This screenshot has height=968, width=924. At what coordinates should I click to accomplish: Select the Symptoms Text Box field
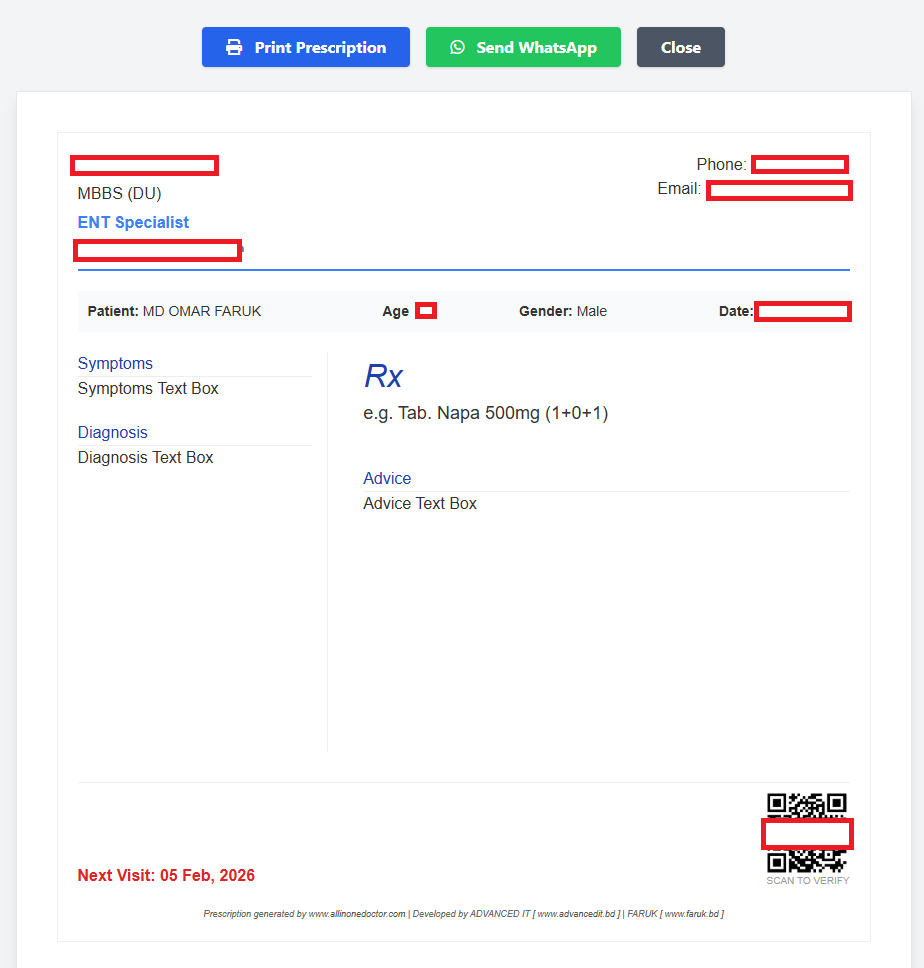tap(148, 388)
